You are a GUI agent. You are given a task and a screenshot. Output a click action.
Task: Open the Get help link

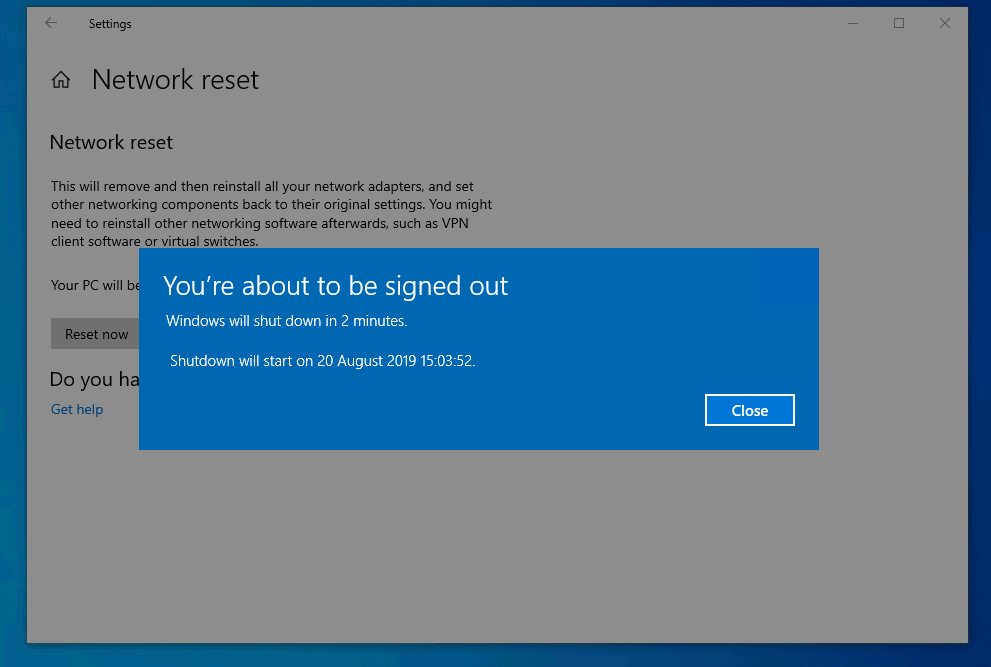click(77, 409)
